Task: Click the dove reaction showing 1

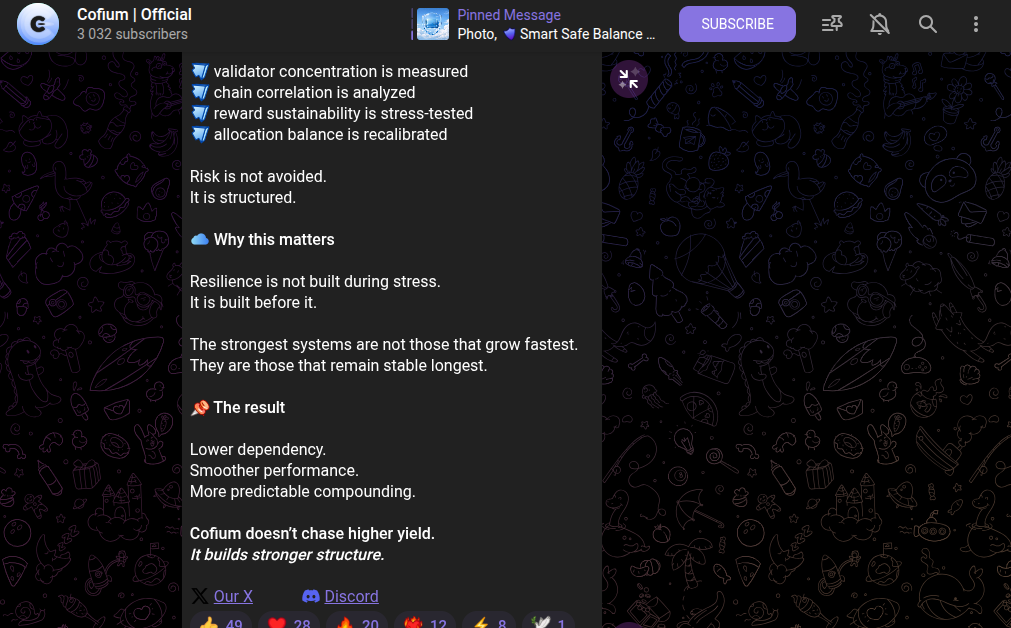Action: click(548, 622)
